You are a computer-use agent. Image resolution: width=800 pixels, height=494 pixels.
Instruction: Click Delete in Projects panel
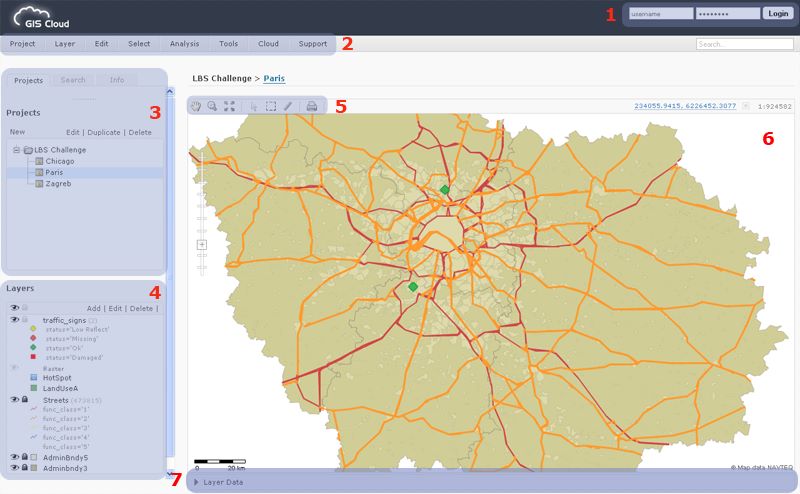click(x=140, y=132)
